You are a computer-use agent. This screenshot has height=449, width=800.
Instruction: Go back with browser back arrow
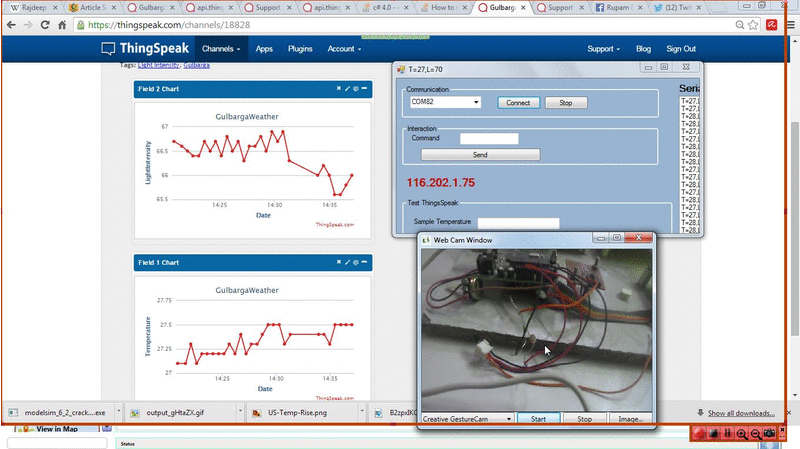click(x=11, y=24)
